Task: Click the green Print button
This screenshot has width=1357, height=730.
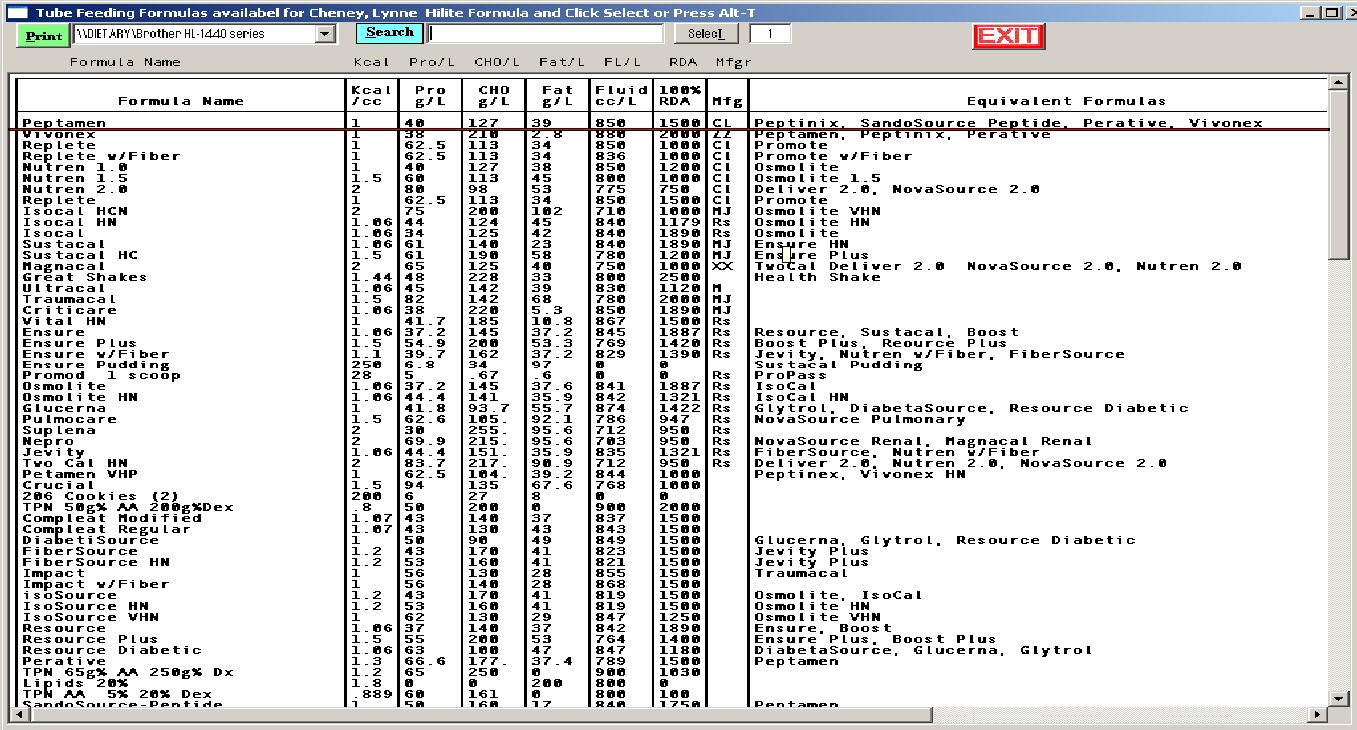Action: 43,35
